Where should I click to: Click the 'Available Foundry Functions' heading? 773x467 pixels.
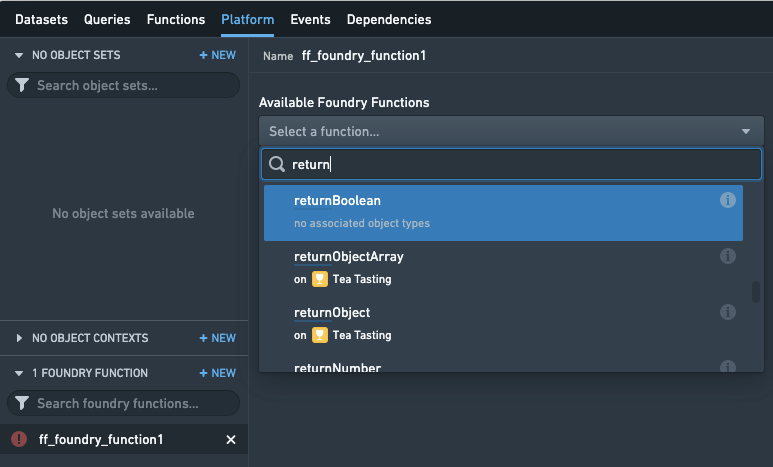(344, 103)
